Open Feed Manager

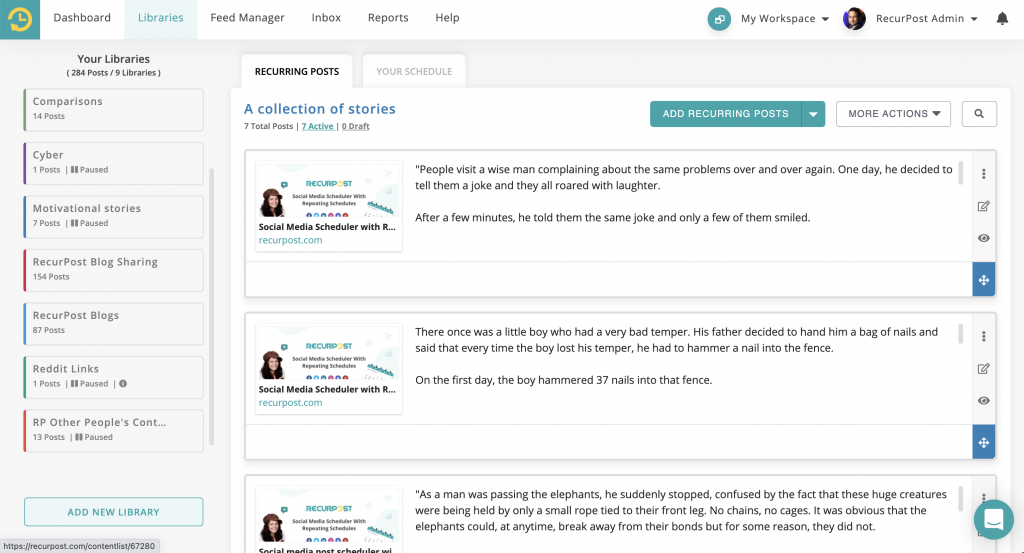[x=248, y=18]
